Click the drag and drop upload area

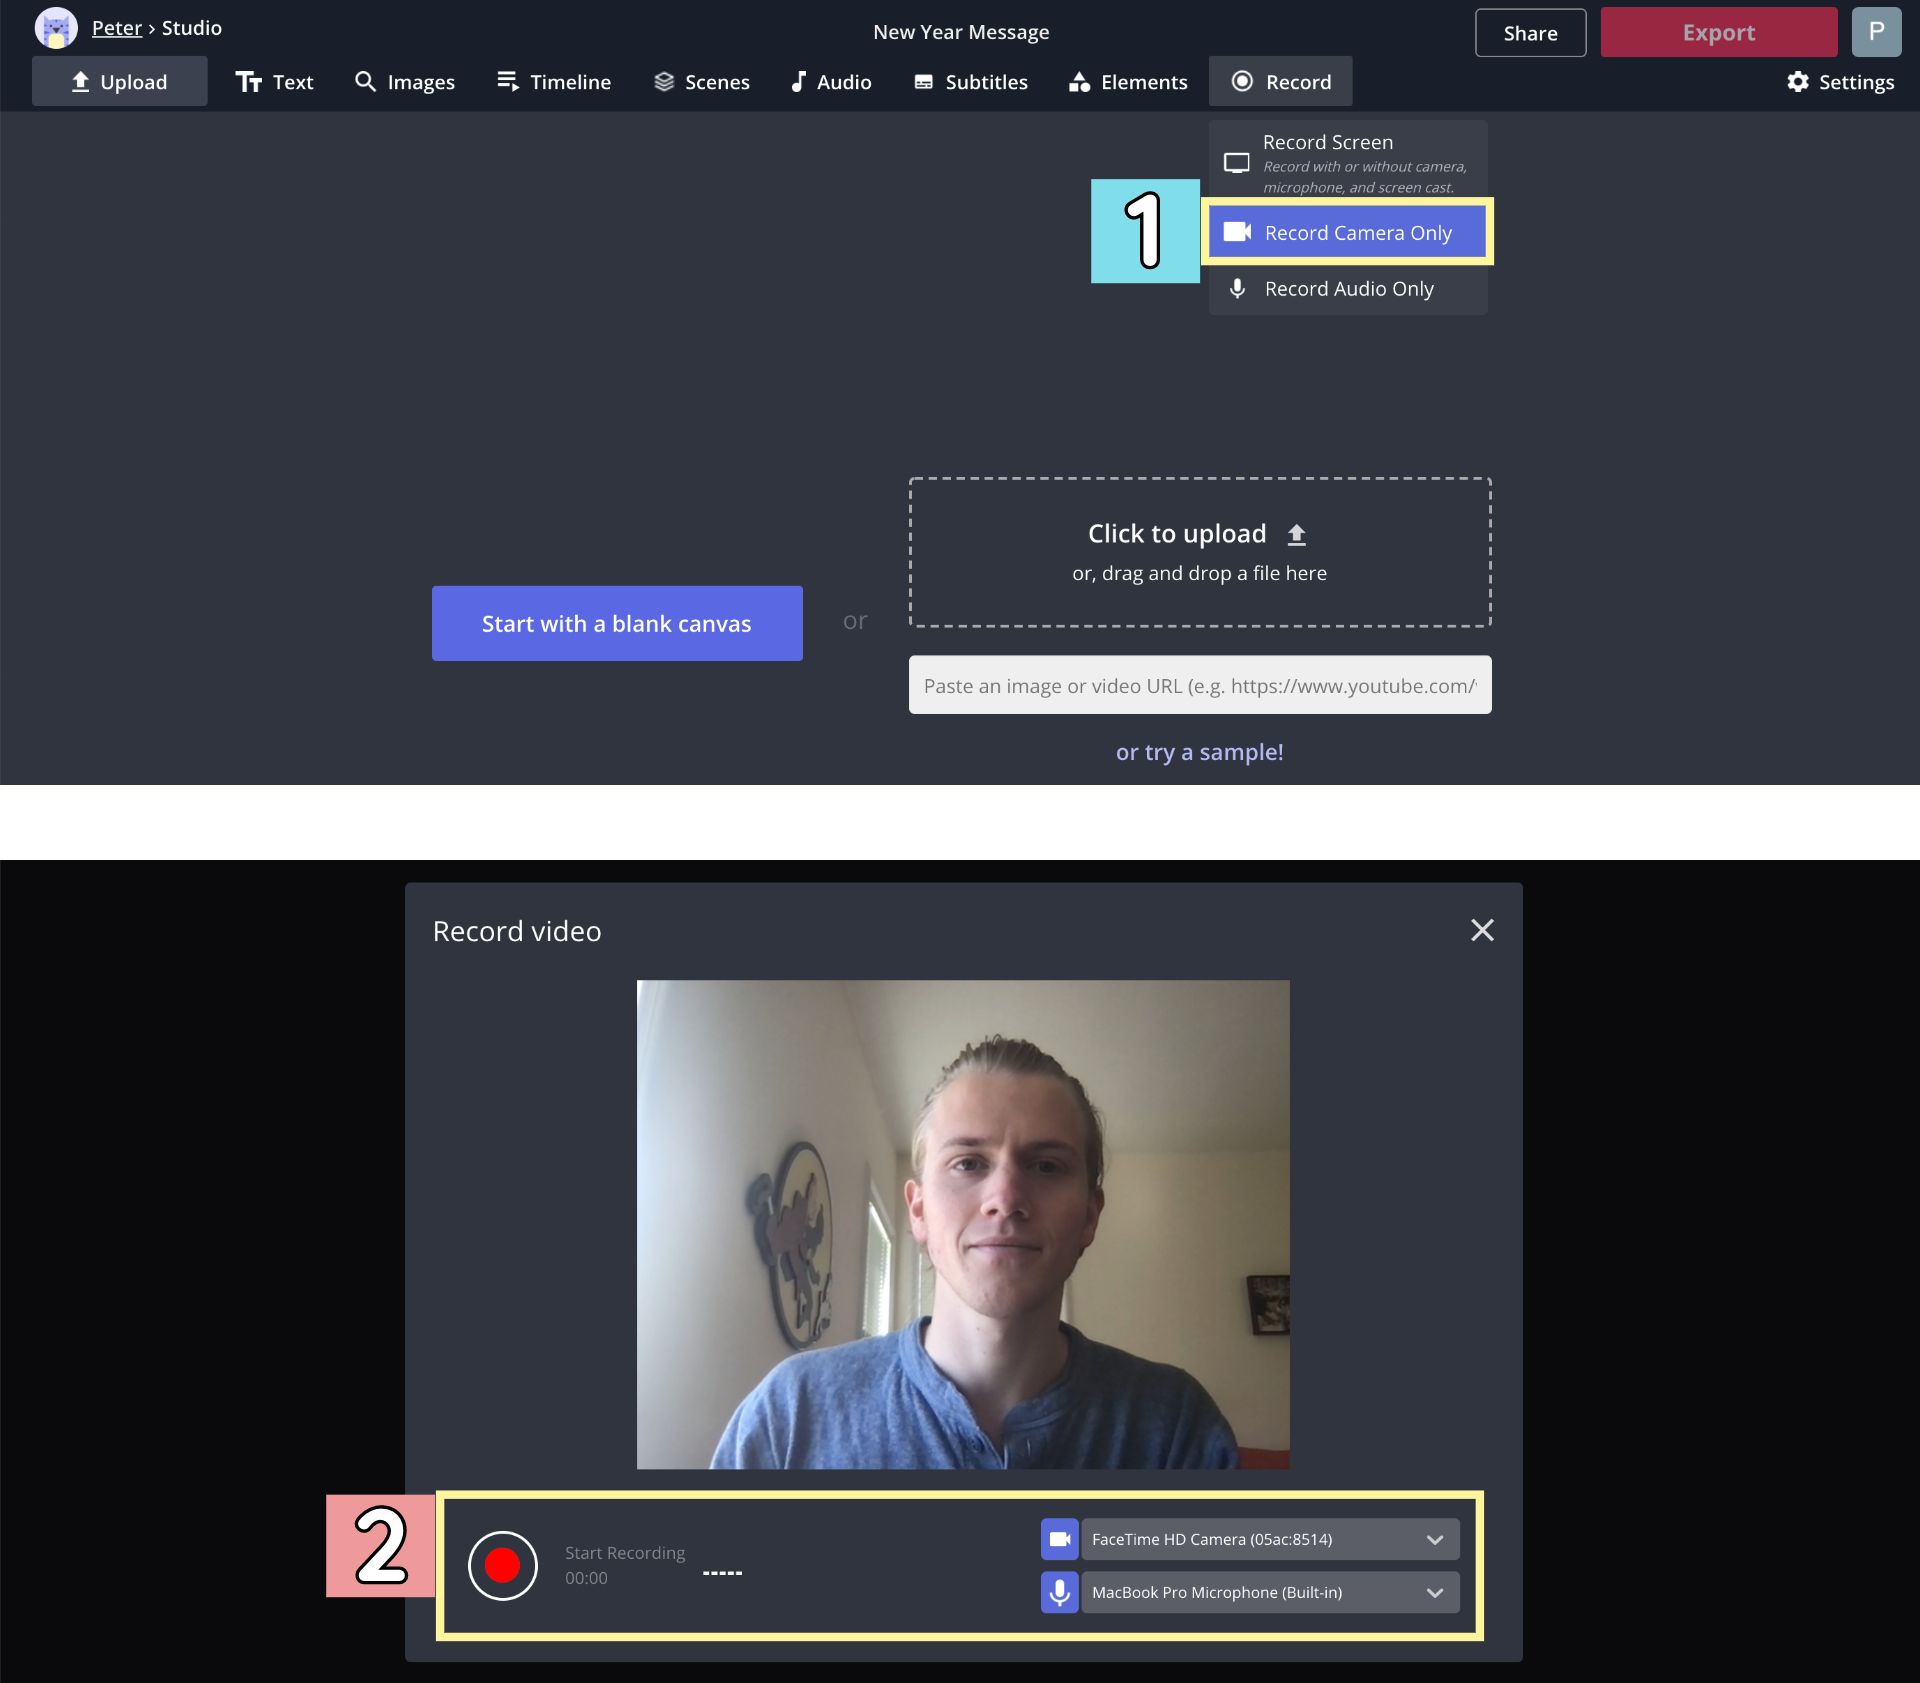1198,551
